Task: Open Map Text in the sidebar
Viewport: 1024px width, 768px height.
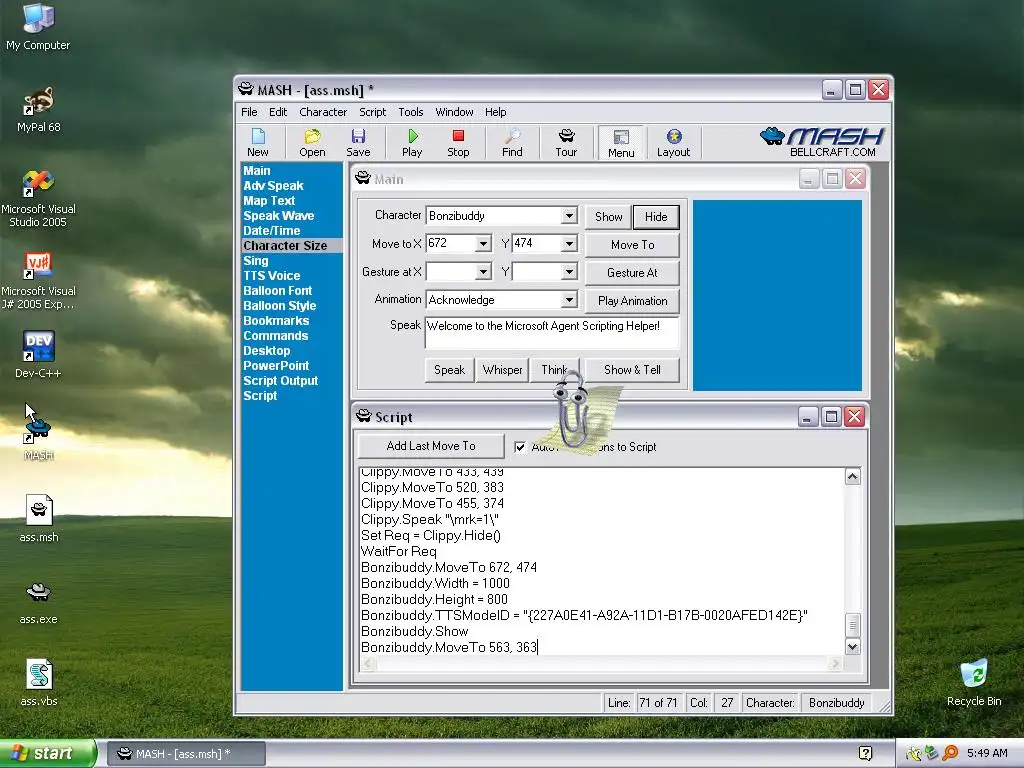Action: [x=269, y=200]
